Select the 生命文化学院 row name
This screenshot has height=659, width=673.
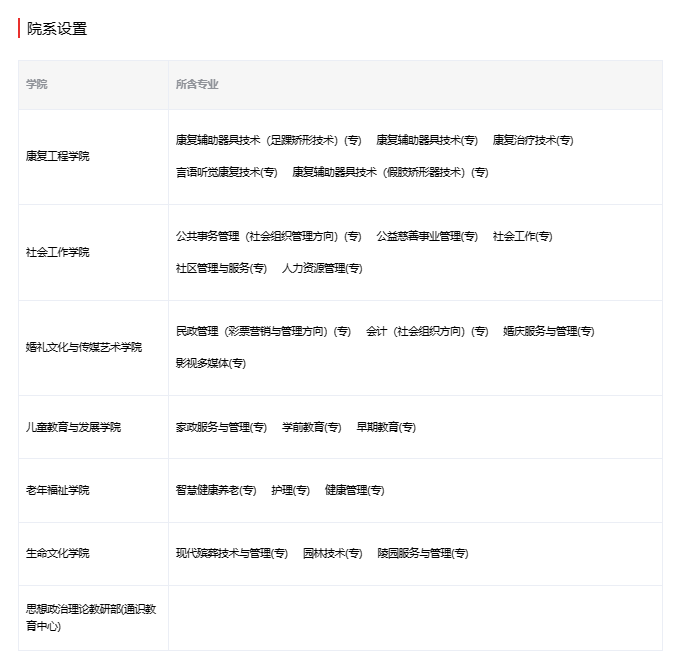point(58,553)
